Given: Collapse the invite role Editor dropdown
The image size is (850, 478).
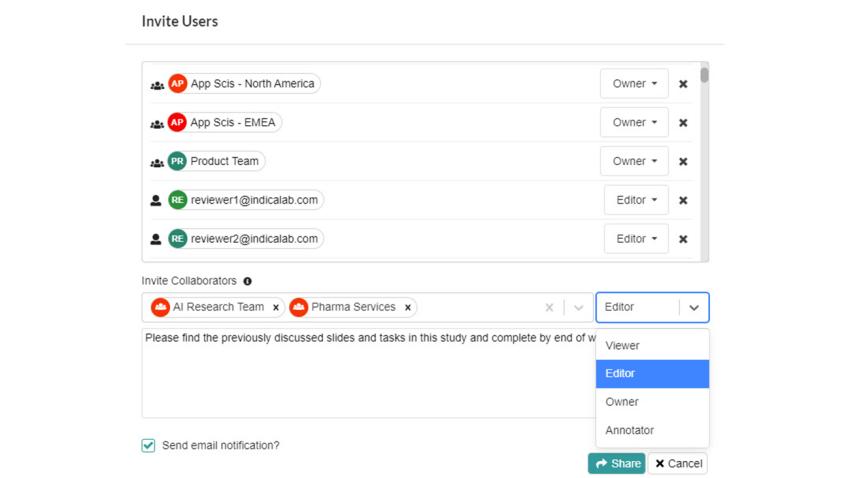Looking at the screenshot, I should coord(694,308).
